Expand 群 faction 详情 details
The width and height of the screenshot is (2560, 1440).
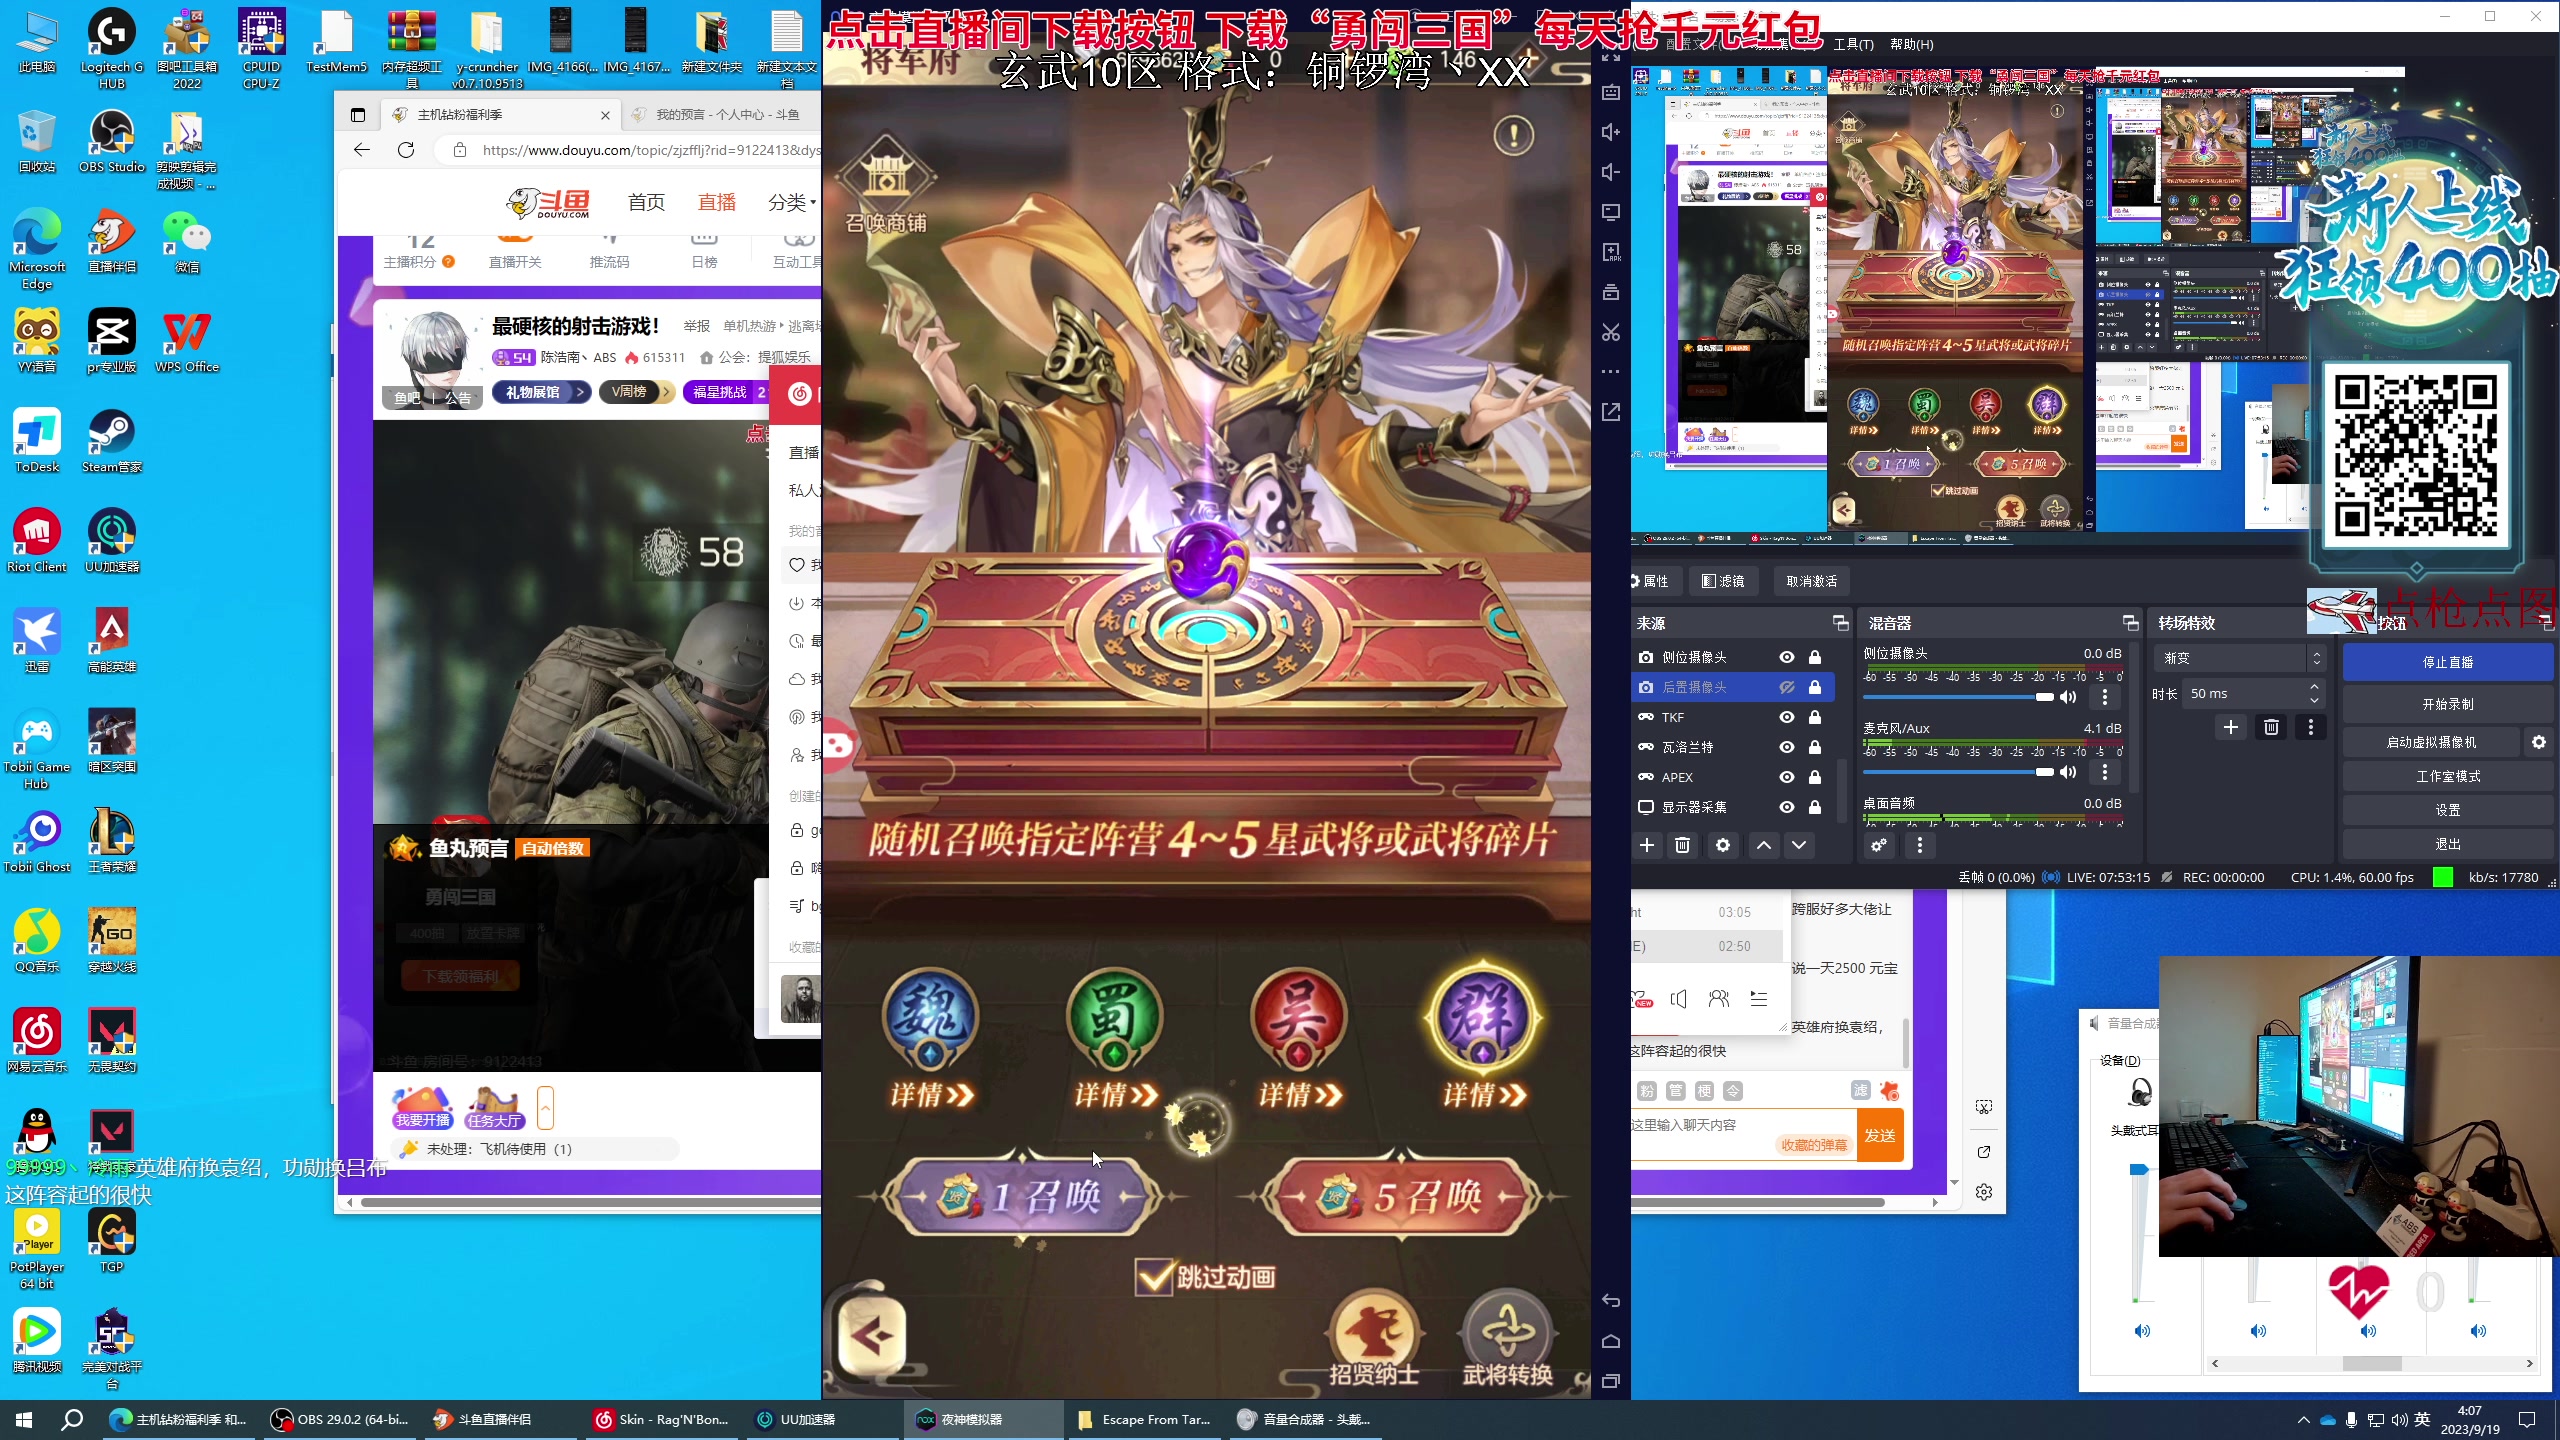[x=1483, y=1095]
